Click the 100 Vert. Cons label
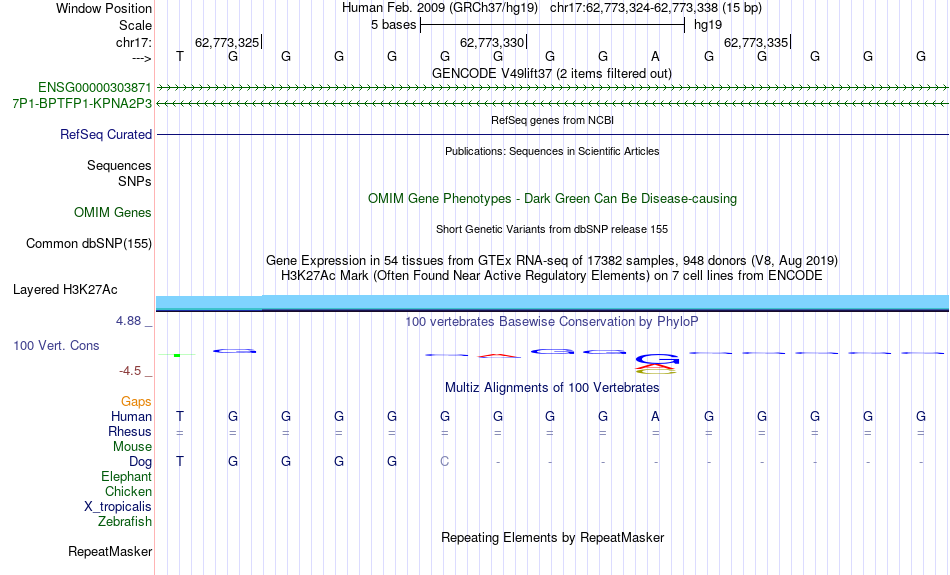950x575 pixels. tap(56, 345)
